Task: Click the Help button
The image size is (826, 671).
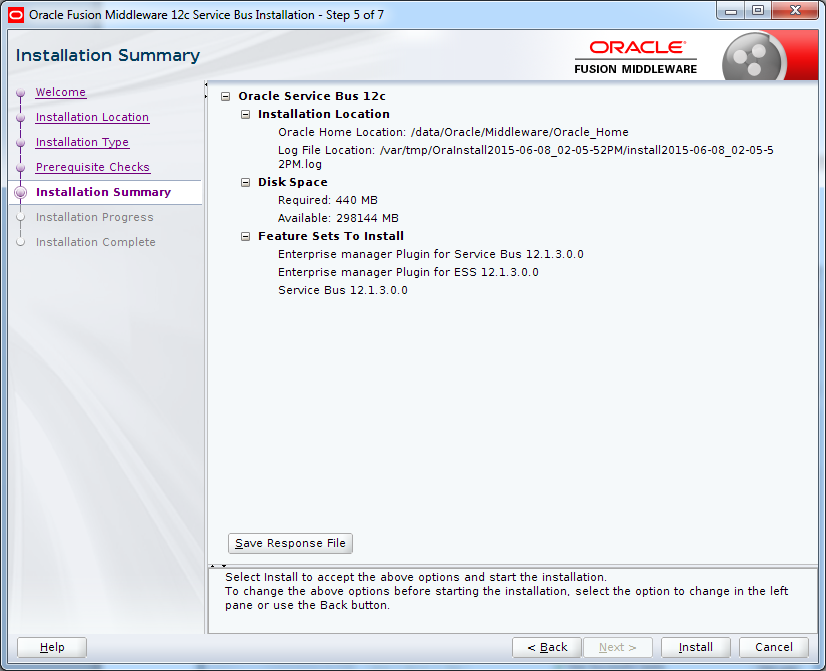Action: click(x=52, y=647)
